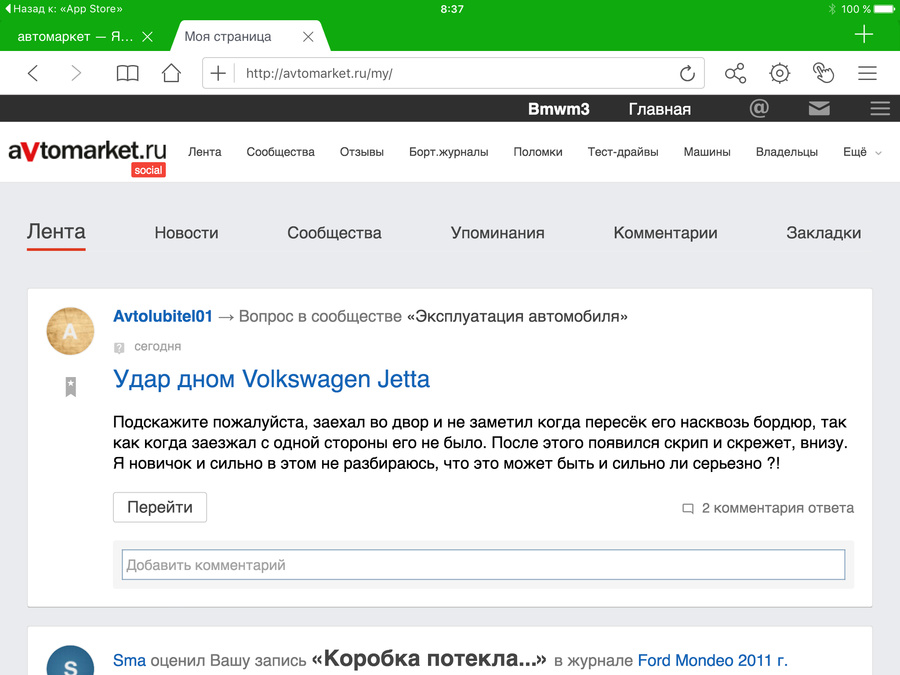The height and width of the screenshot is (675, 900).
Task: Open Борт.журналы in site navigation
Action: (448, 152)
